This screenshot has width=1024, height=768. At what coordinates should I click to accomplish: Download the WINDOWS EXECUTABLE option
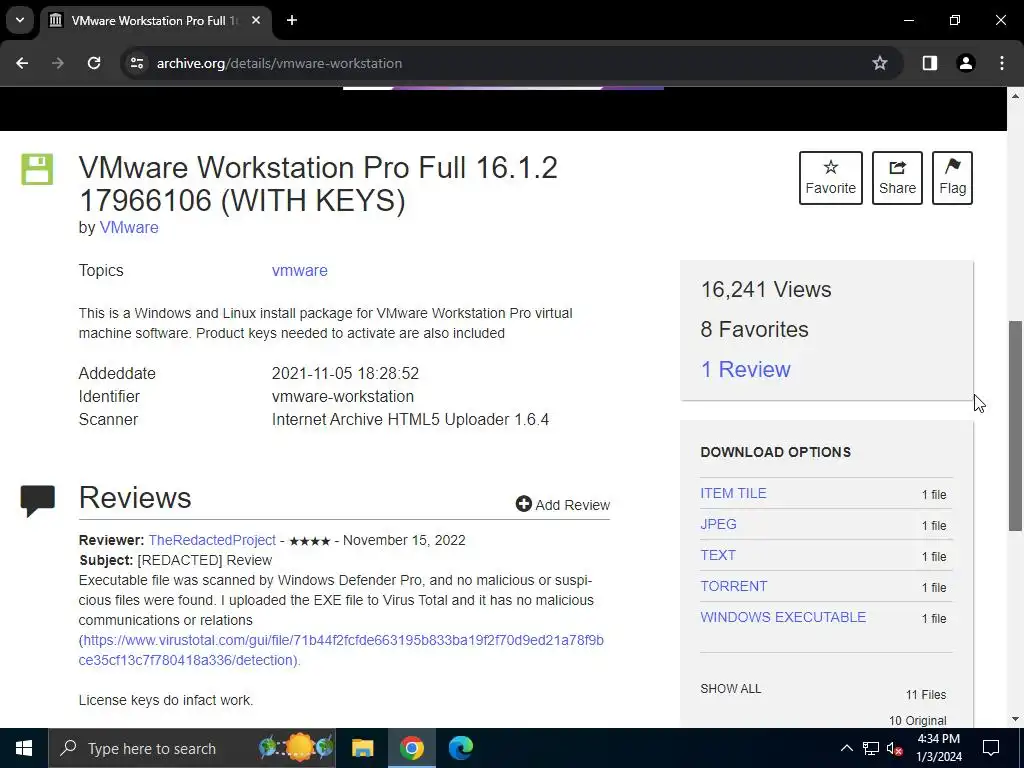tap(783, 617)
